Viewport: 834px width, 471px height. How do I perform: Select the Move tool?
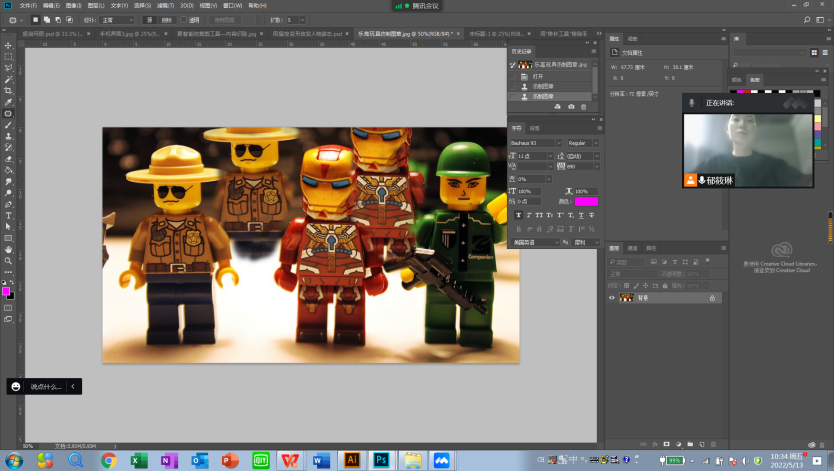coord(8,45)
